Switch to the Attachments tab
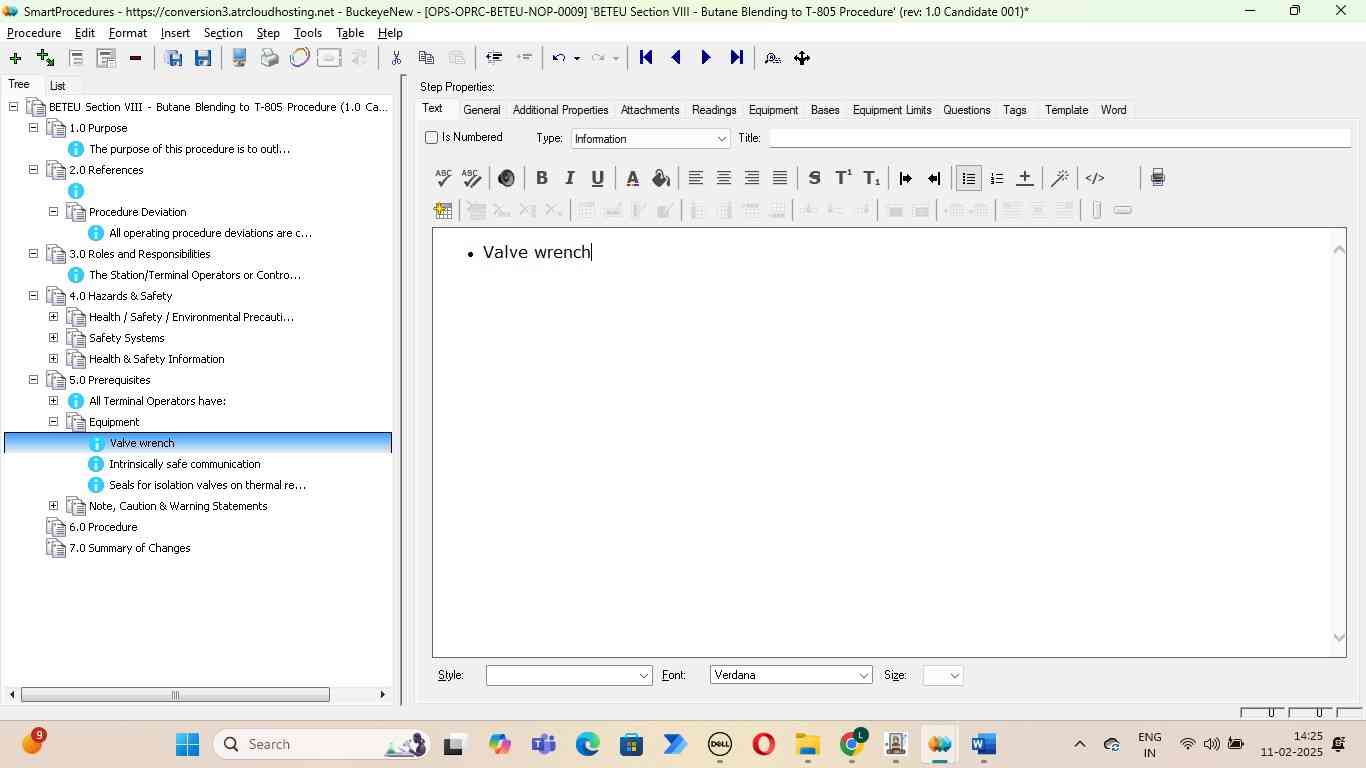Screen dimensions: 1366x768 [x=650, y=110]
